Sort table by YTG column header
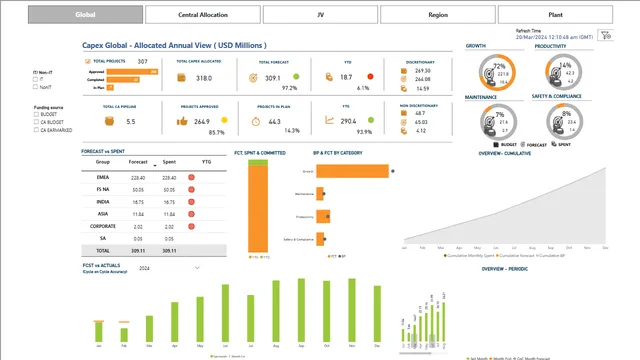This screenshot has width=640, height=360. 207,162
